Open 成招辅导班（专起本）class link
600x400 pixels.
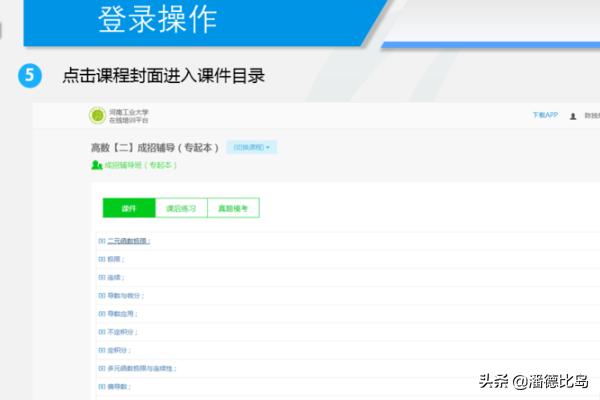(140, 165)
